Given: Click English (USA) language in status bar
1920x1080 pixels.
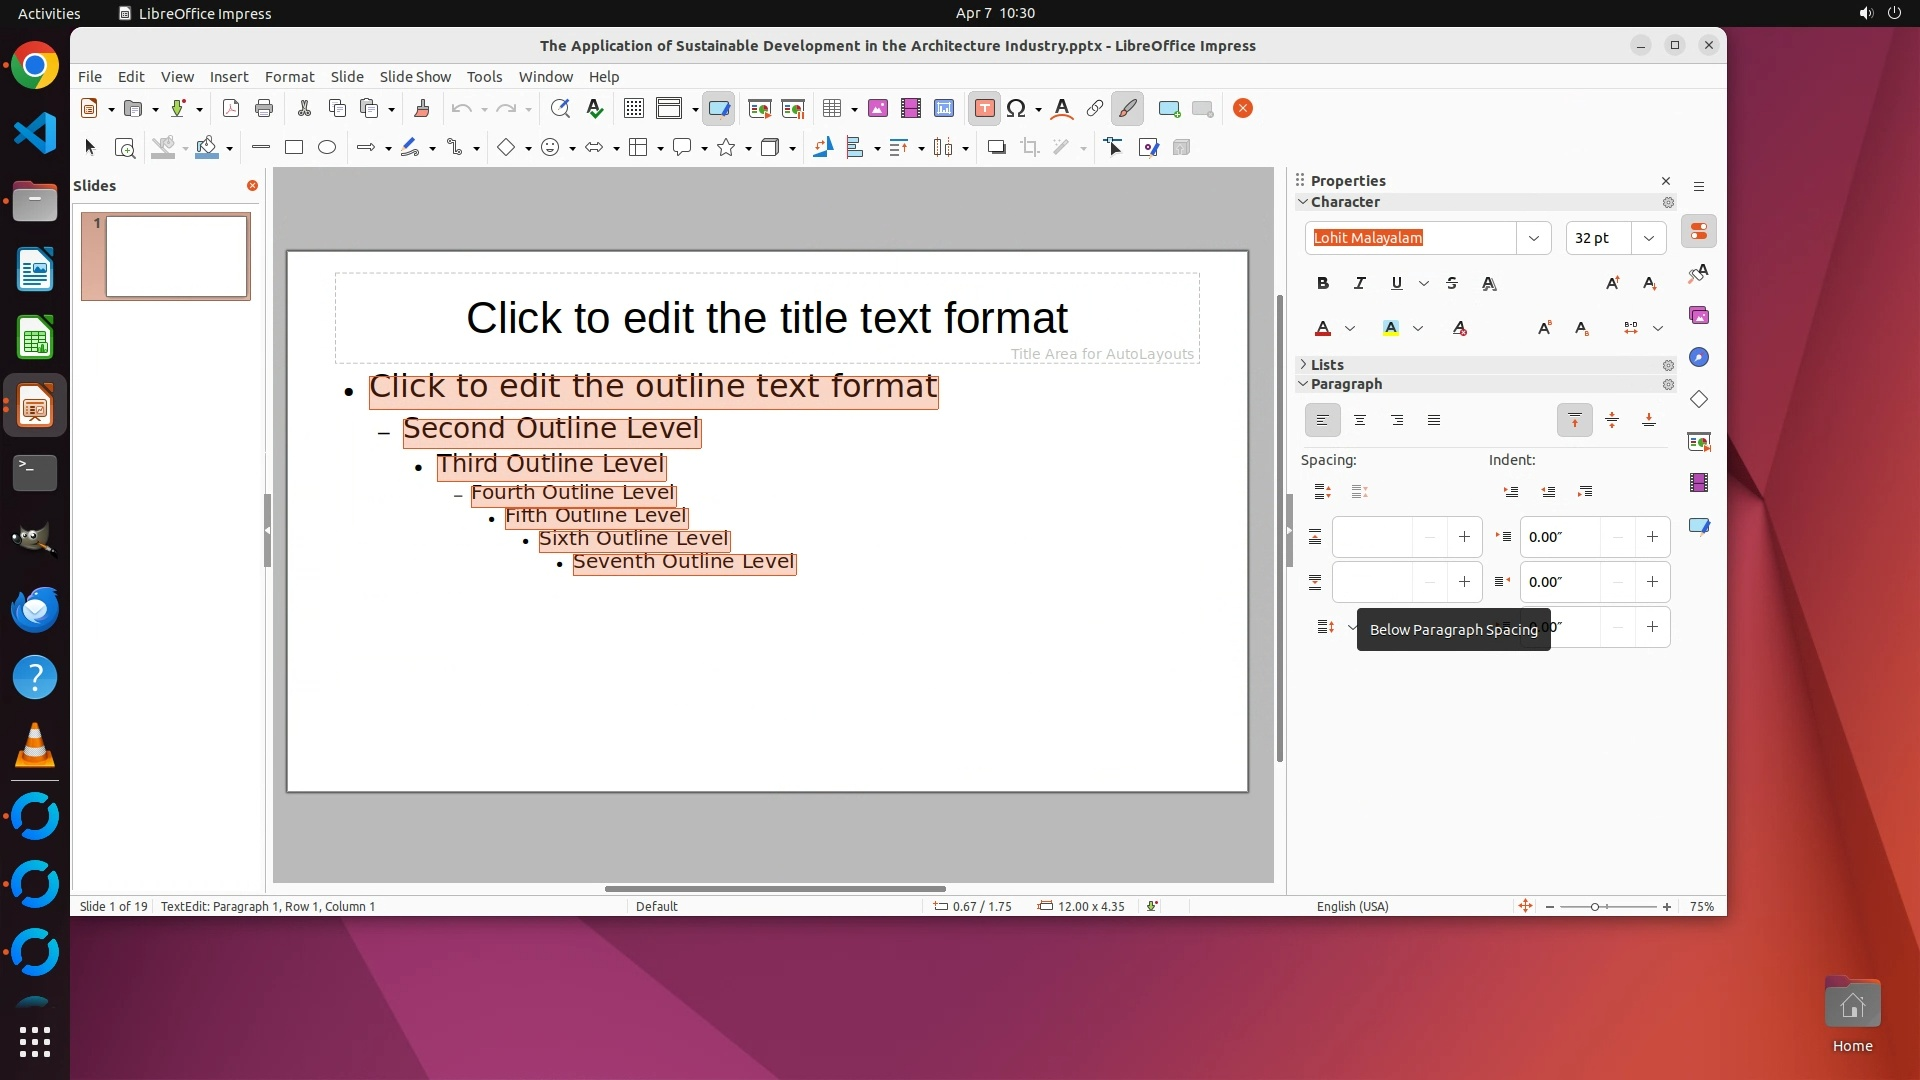Looking at the screenshot, I should [1352, 907].
